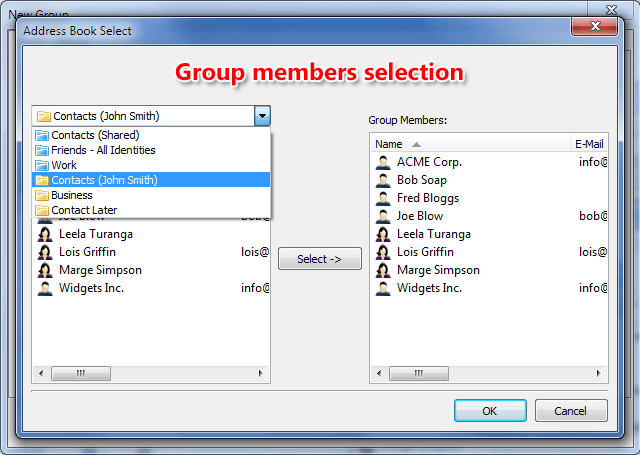
Task: Click the lois@ email cell in Group Members
Action: [593, 252]
